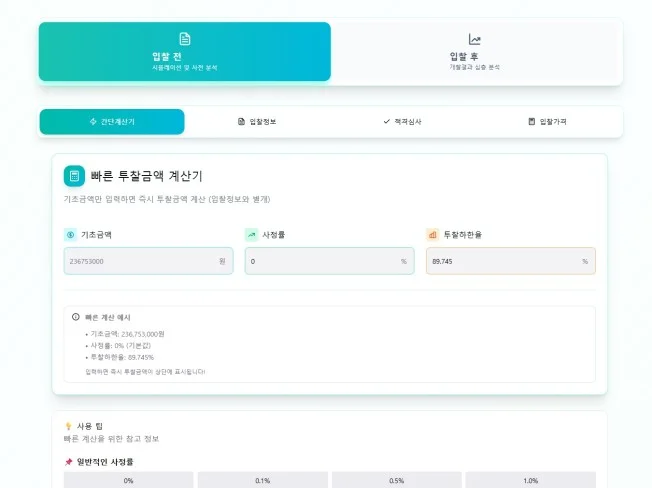Click the trend arrow icon next to 사정률
This screenshot has width=652, height=488.
coord(251,234)
